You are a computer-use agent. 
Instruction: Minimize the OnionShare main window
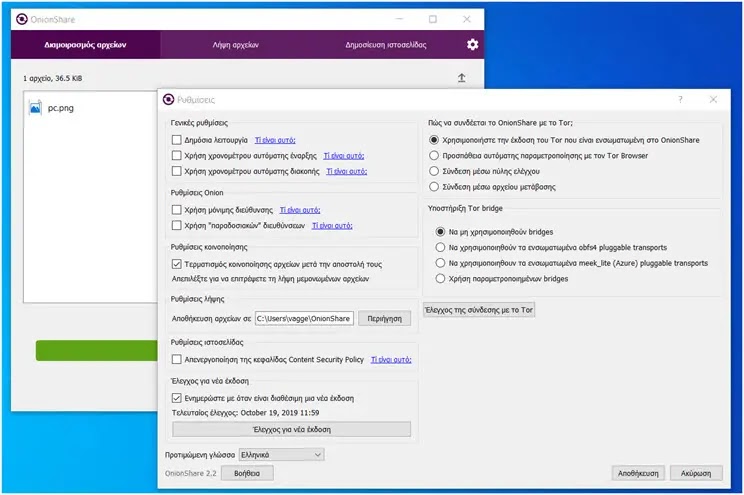pos(399,19)
